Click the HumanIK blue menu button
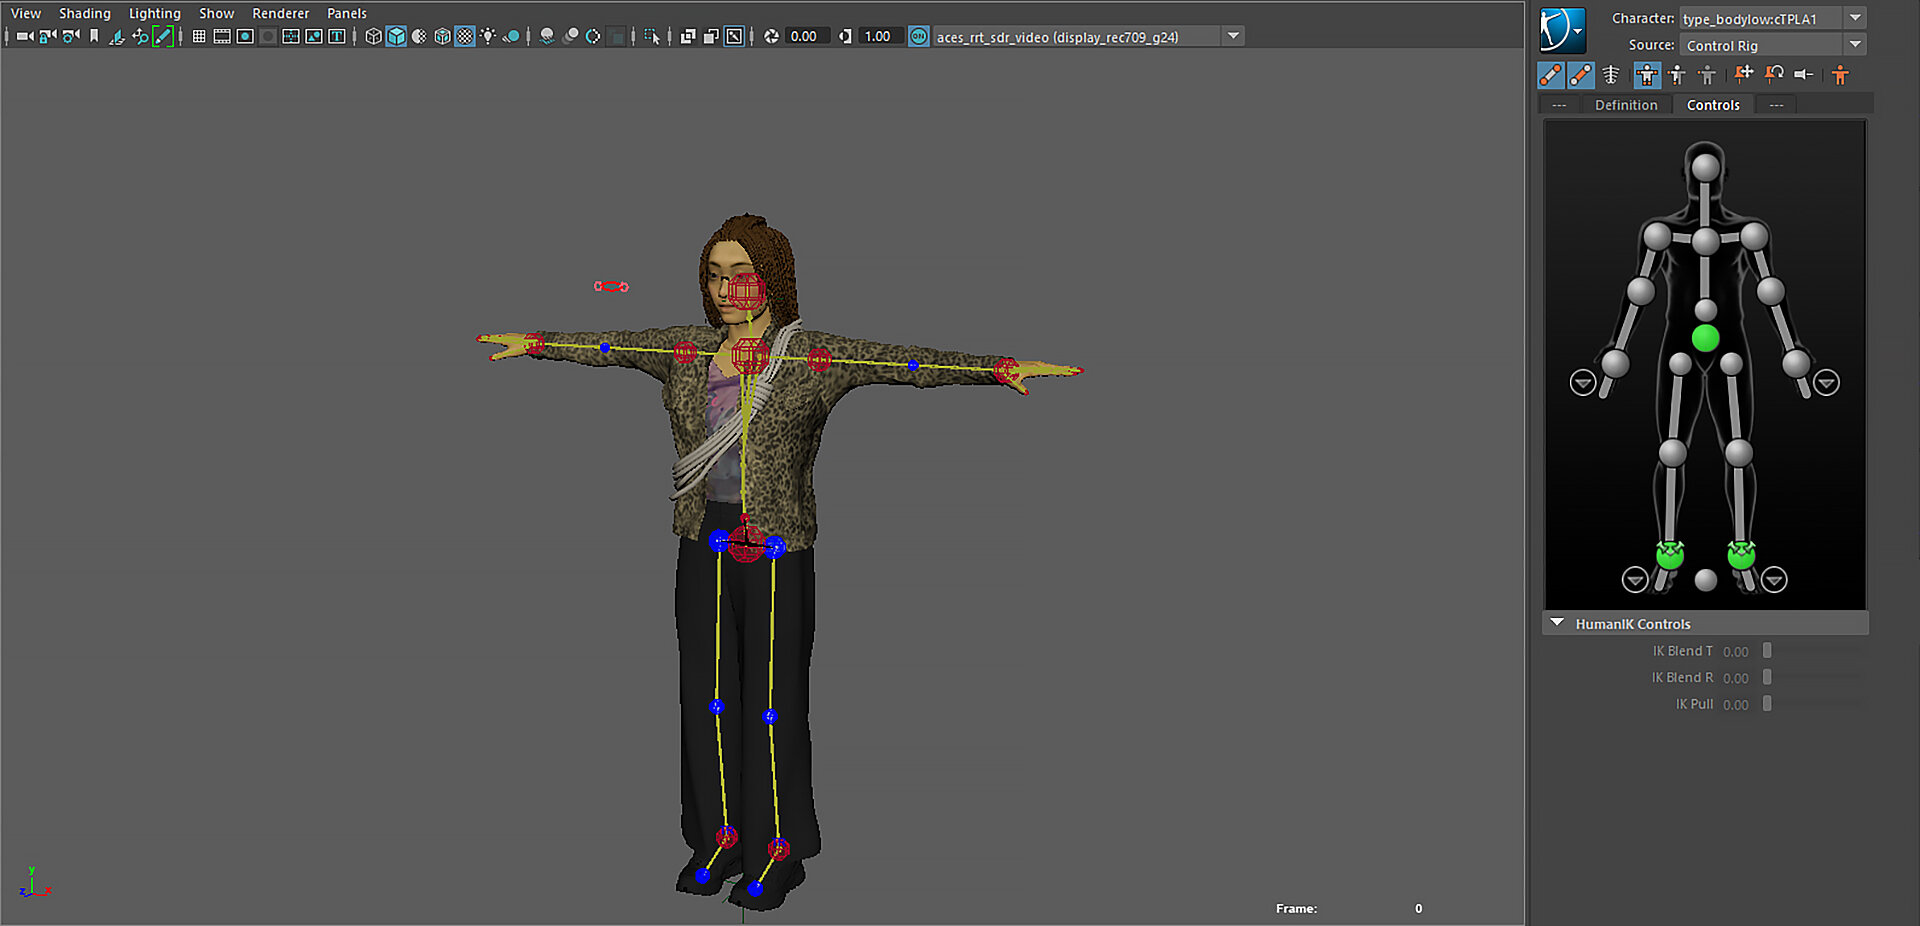The height and width of the screenshot is (926, 1920). tap(1561, 30)
